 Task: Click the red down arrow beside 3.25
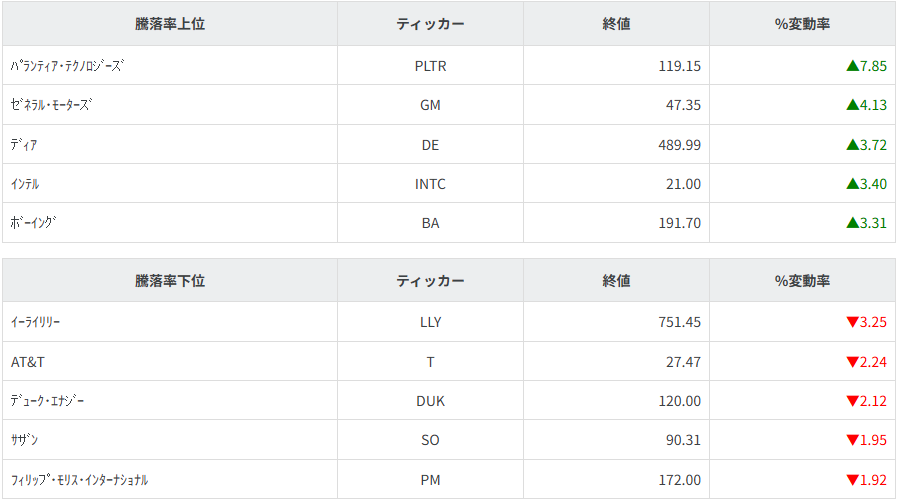852,322
